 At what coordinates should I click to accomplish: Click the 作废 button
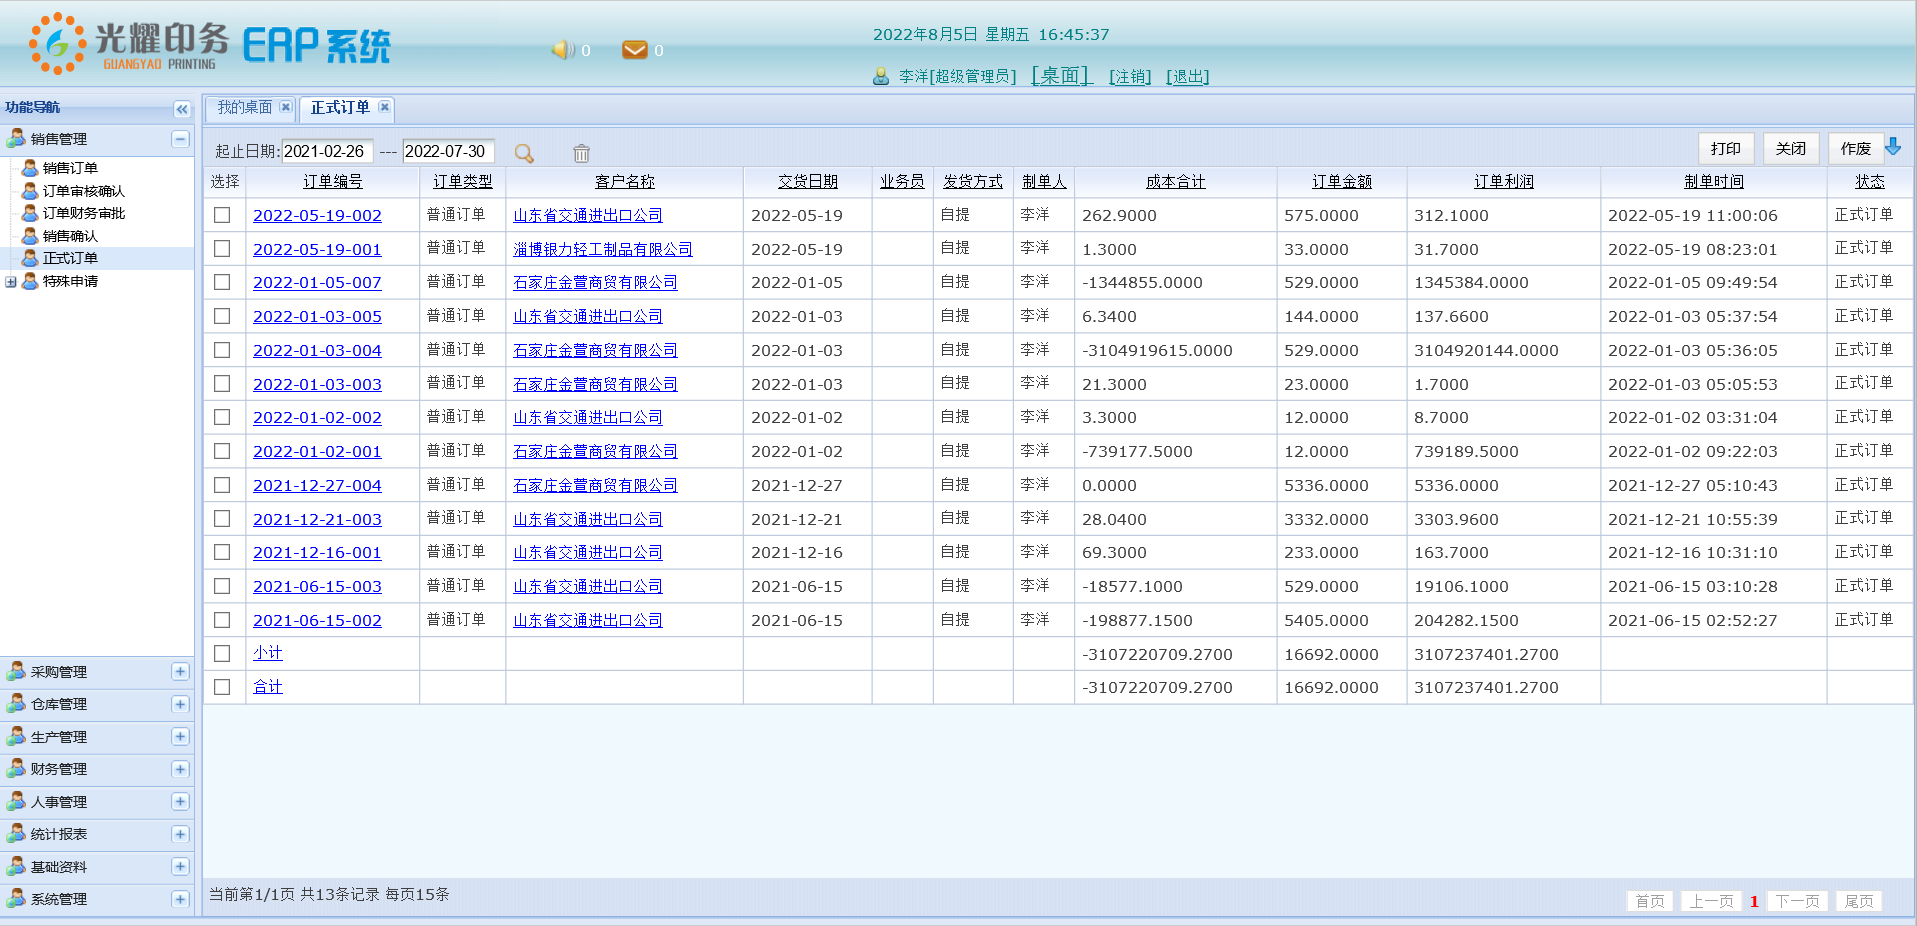(1855, 148)
